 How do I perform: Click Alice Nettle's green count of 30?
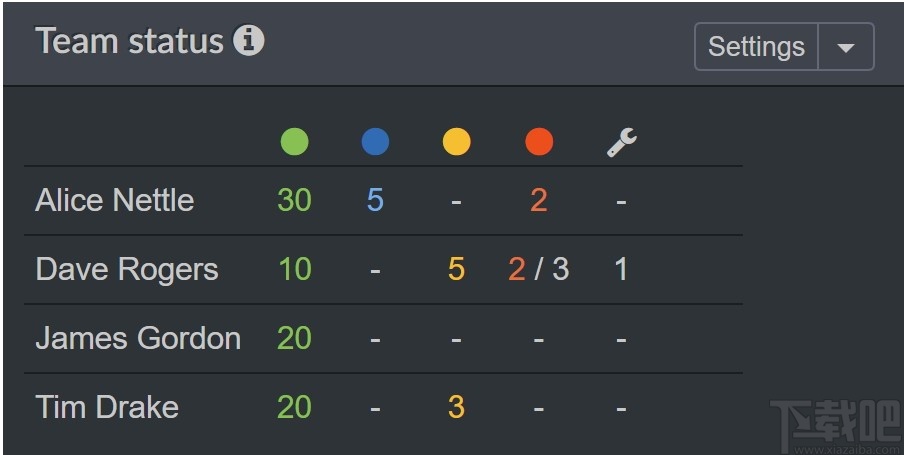pos(294,200)
